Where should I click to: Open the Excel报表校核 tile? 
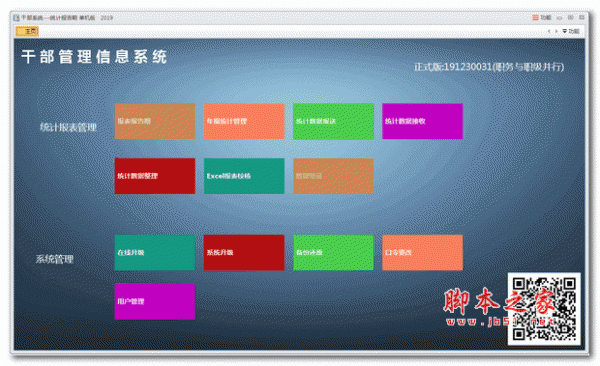pyautogui.click(x=244, y=176)
